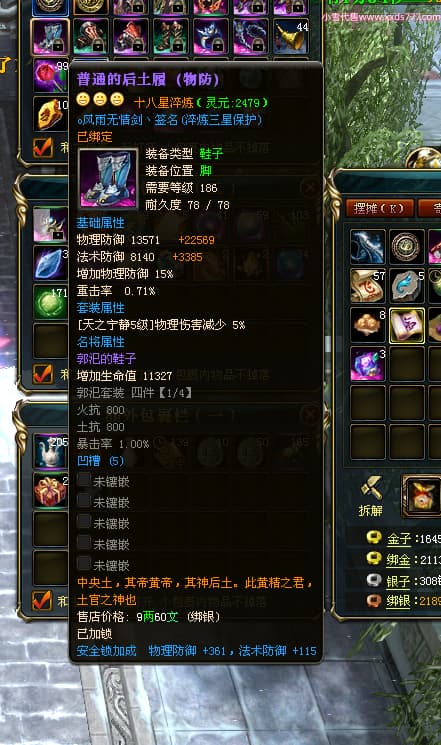Select the golden horn item with 44 count
The image size is (441, 745).
(x=292, y=37)
